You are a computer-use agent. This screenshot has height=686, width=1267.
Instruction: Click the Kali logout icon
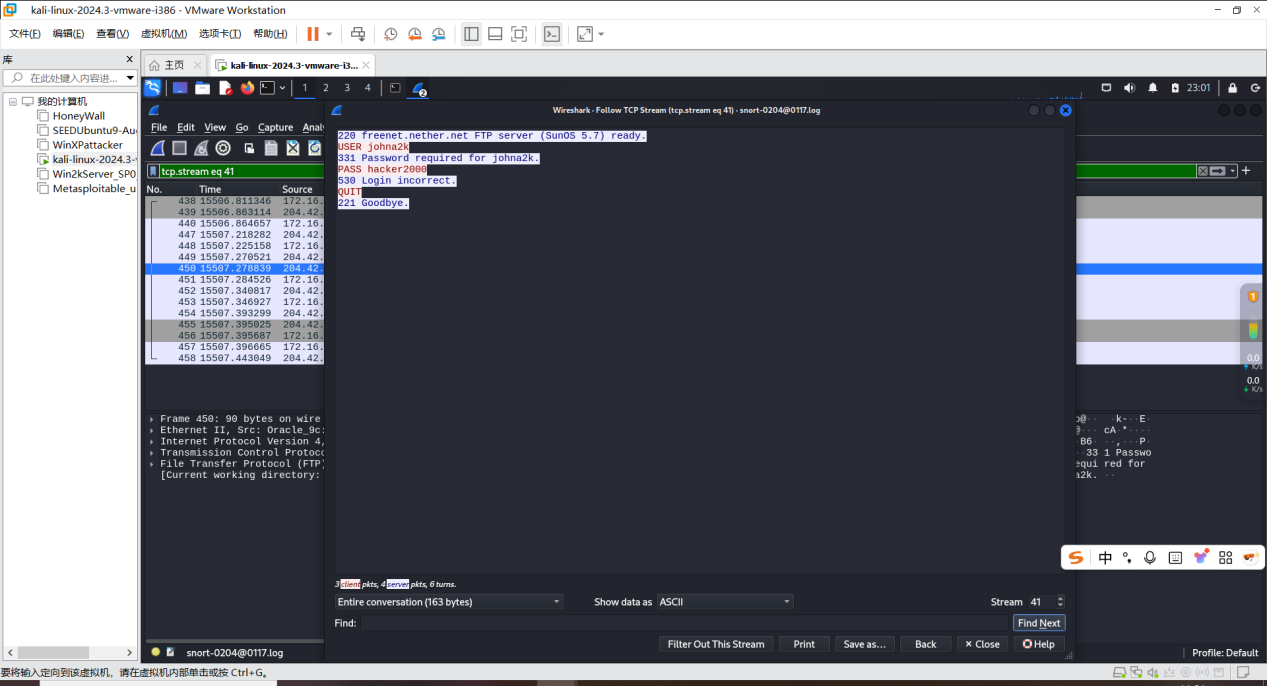pyautogui.click(x=1255, y=88)
